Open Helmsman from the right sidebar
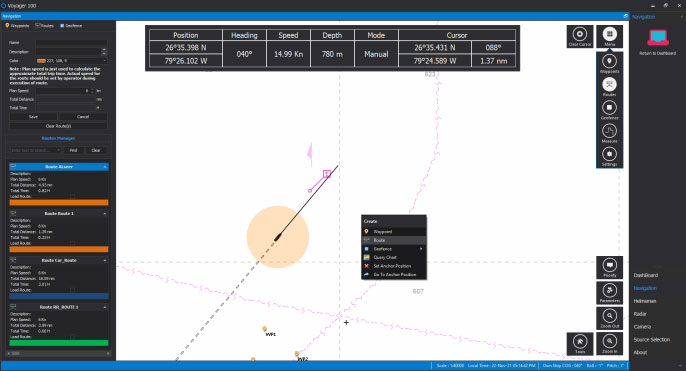This screenshot has width=686, height=371. (x=644, y=301)
